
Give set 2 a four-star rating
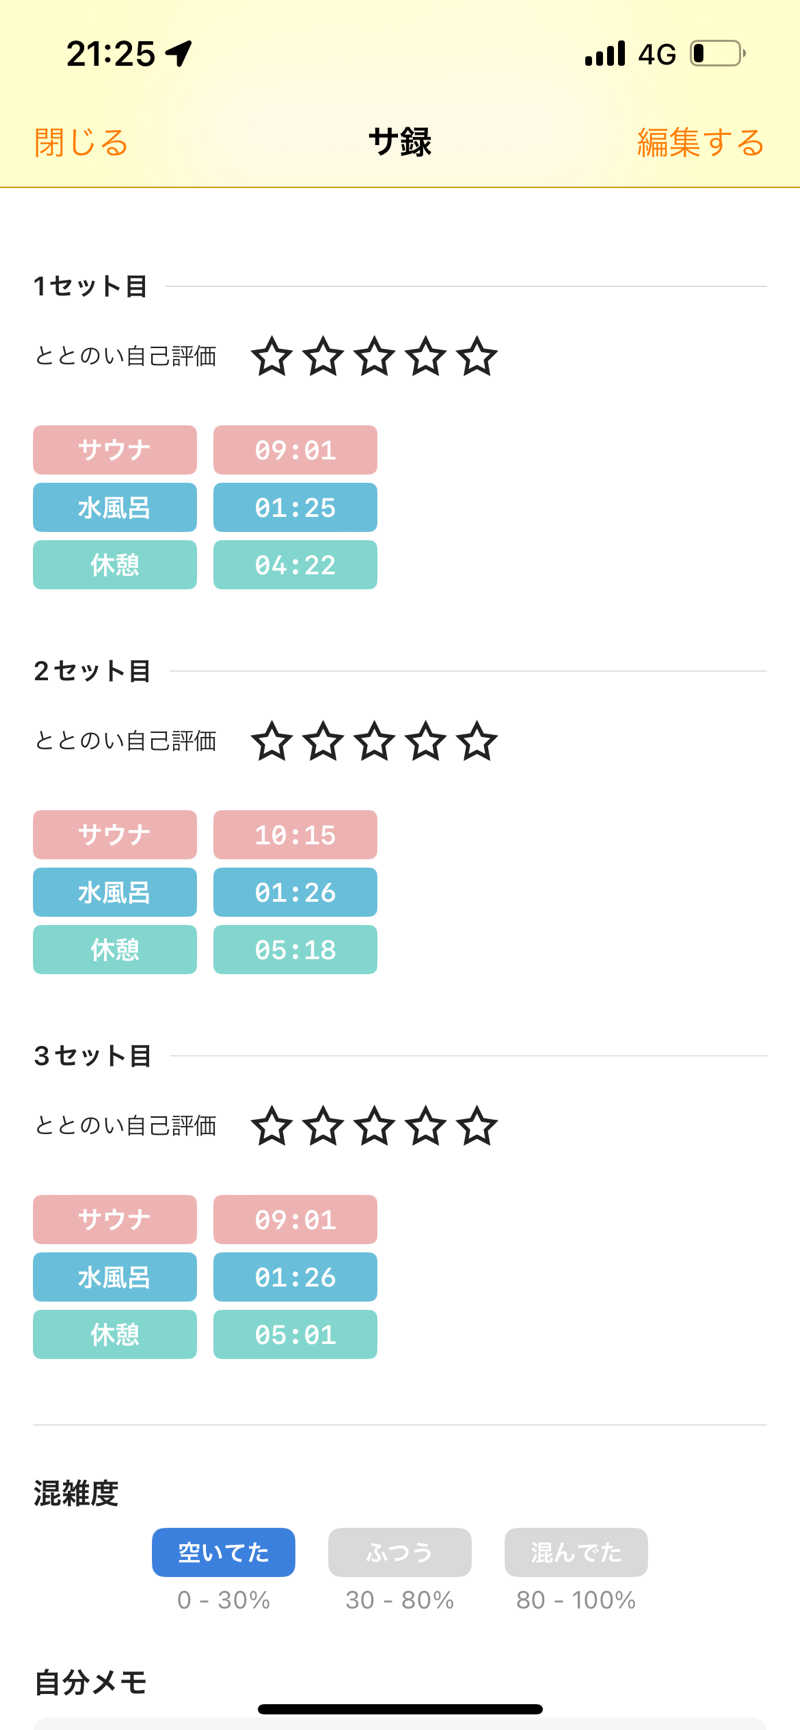tap(426, 742)
